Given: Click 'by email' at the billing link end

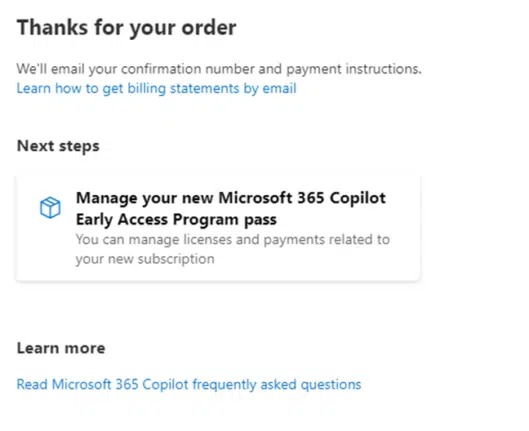Looking at the screenshot, I should [270, 89].
